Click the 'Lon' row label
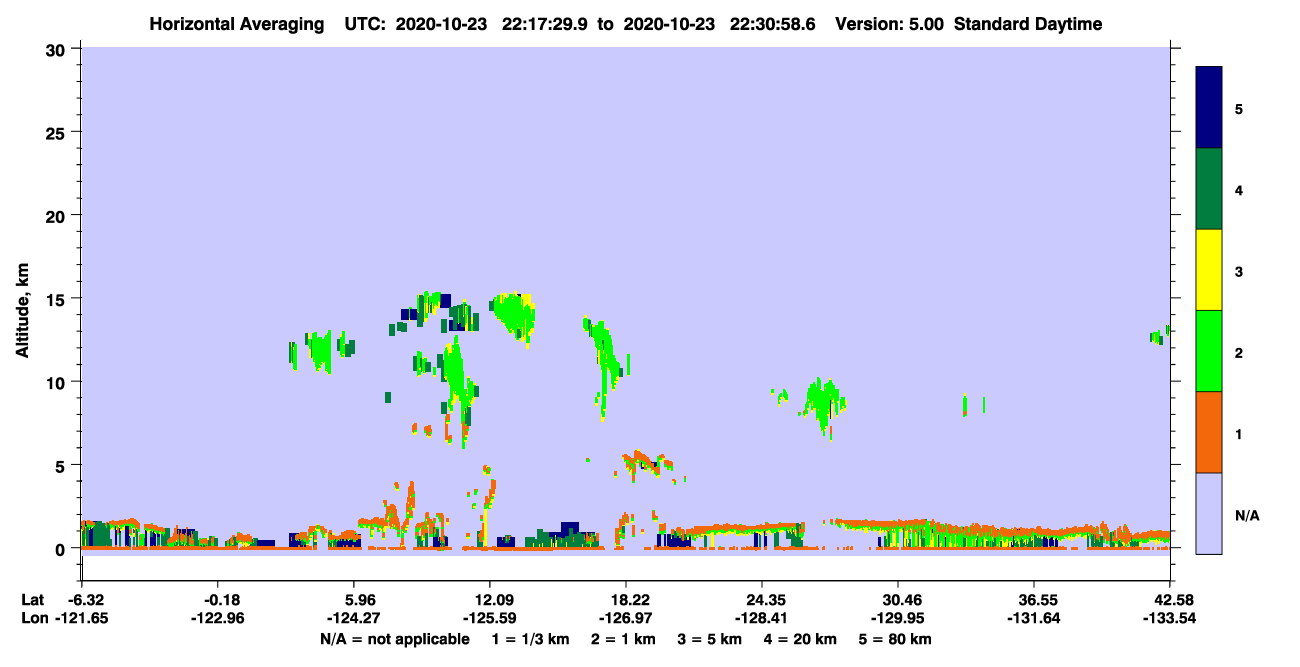This screenshot has height=667, width=1300. click(x=33, y=617)
